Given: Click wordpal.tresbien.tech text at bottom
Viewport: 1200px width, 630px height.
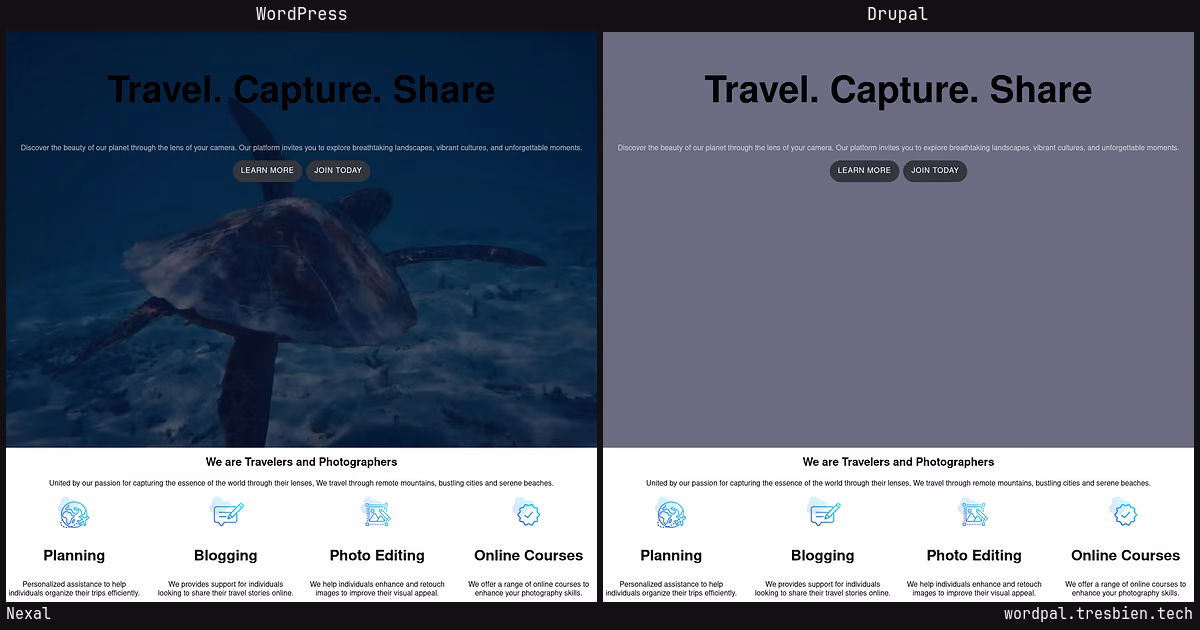Looking at the screenshot, I should point(1098,614).
